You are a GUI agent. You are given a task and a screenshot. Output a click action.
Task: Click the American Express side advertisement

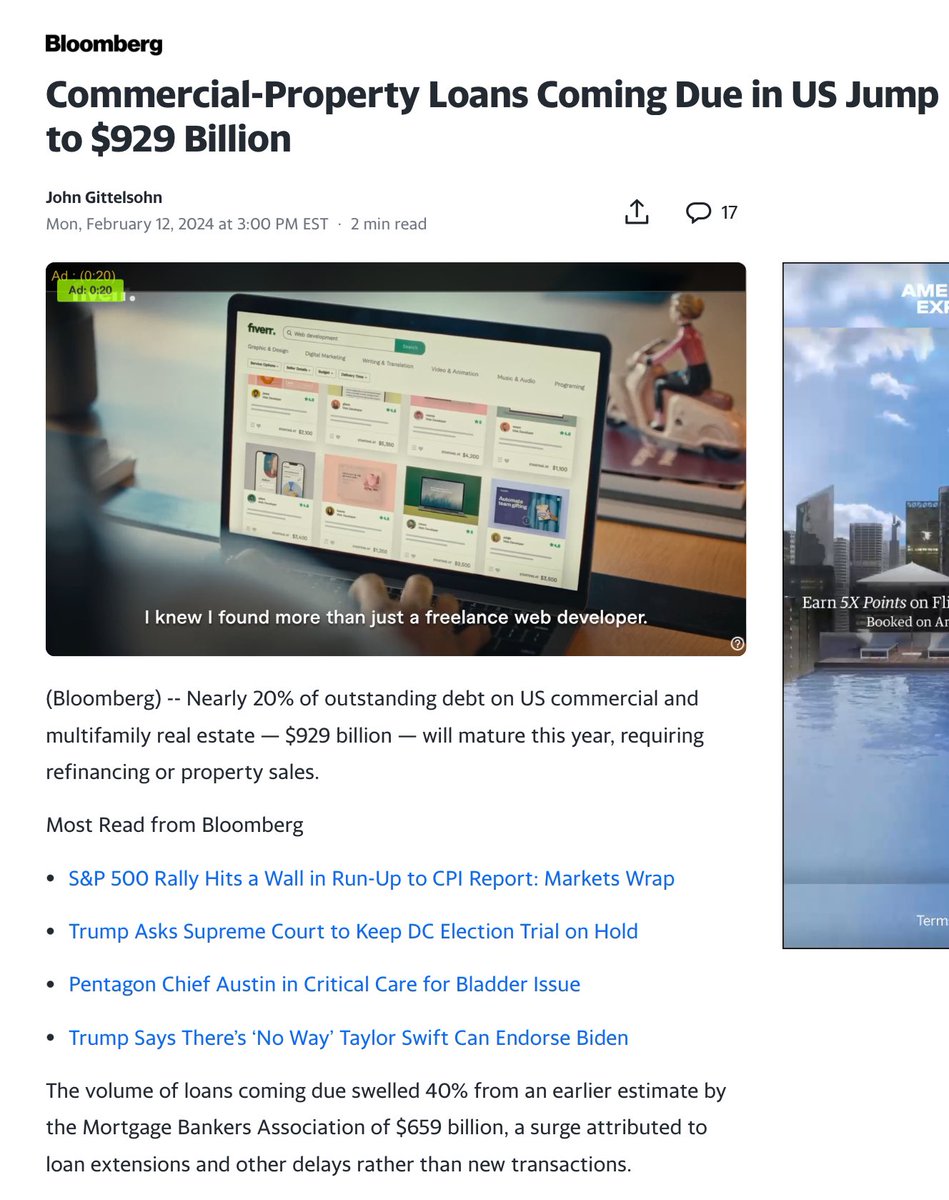(x=866, y=605)
